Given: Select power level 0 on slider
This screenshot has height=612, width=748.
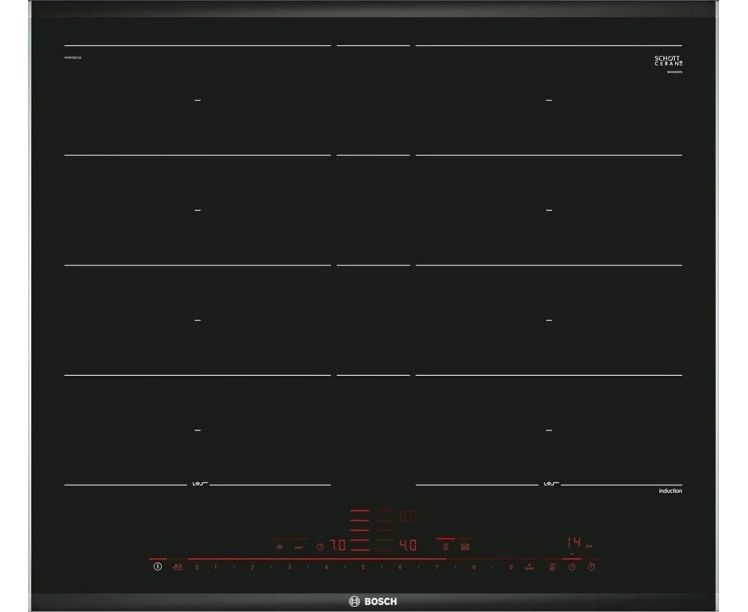Looking at the screenshot, I should (197, 567).
